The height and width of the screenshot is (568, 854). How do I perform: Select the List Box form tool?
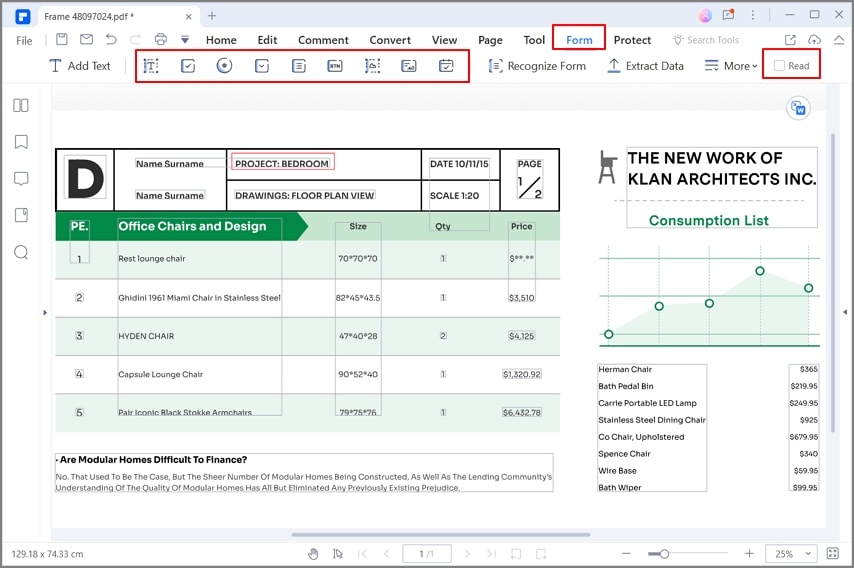coord(298,66)
